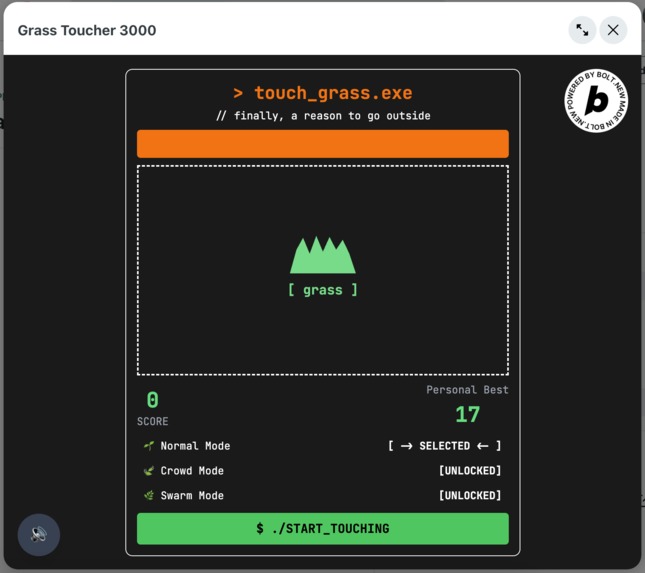Screen dimensions: 645x573
Task: Click the Personal Best value 17
Action: click(x=467, y=415)
